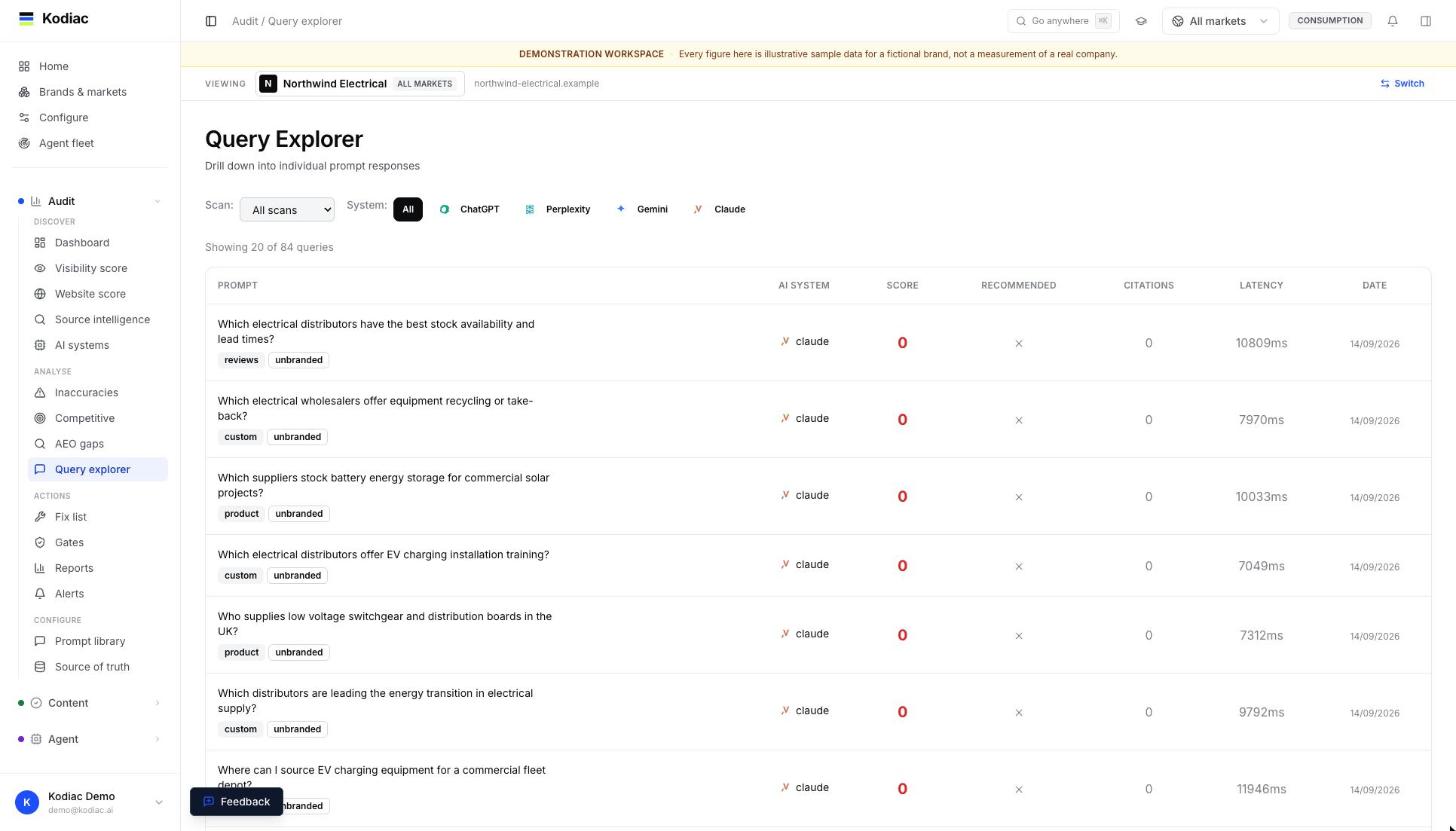
Task: Expand Kodiac Demo account menu
Action: click(x=90, y=802)
